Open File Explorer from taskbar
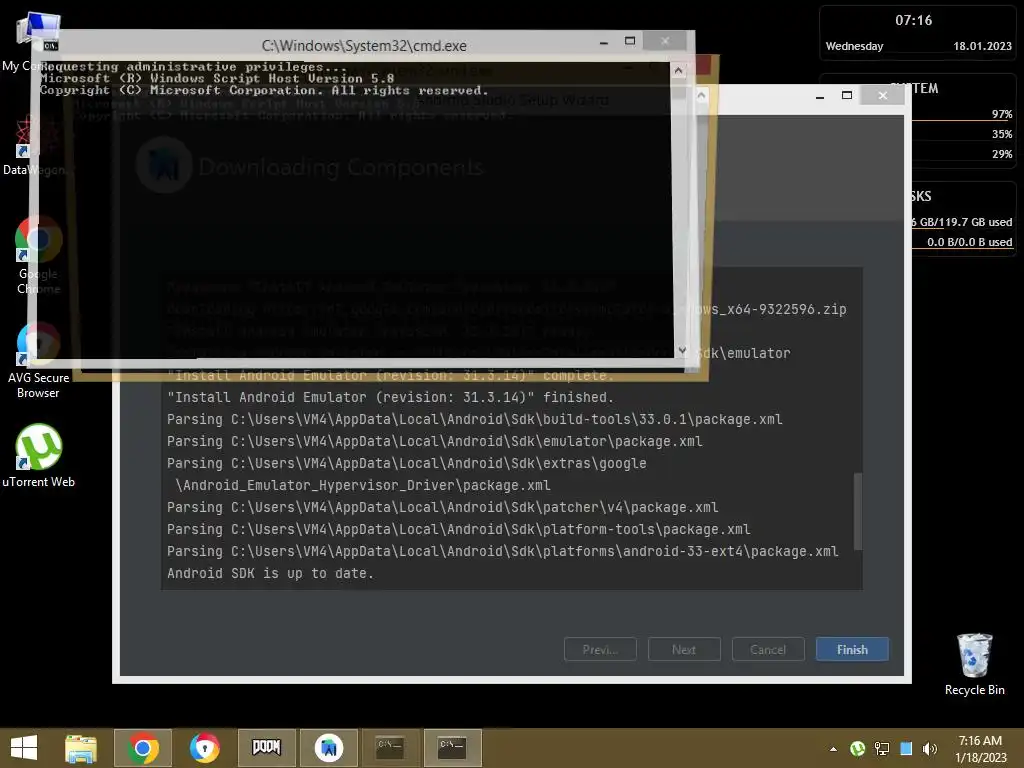 81,748
